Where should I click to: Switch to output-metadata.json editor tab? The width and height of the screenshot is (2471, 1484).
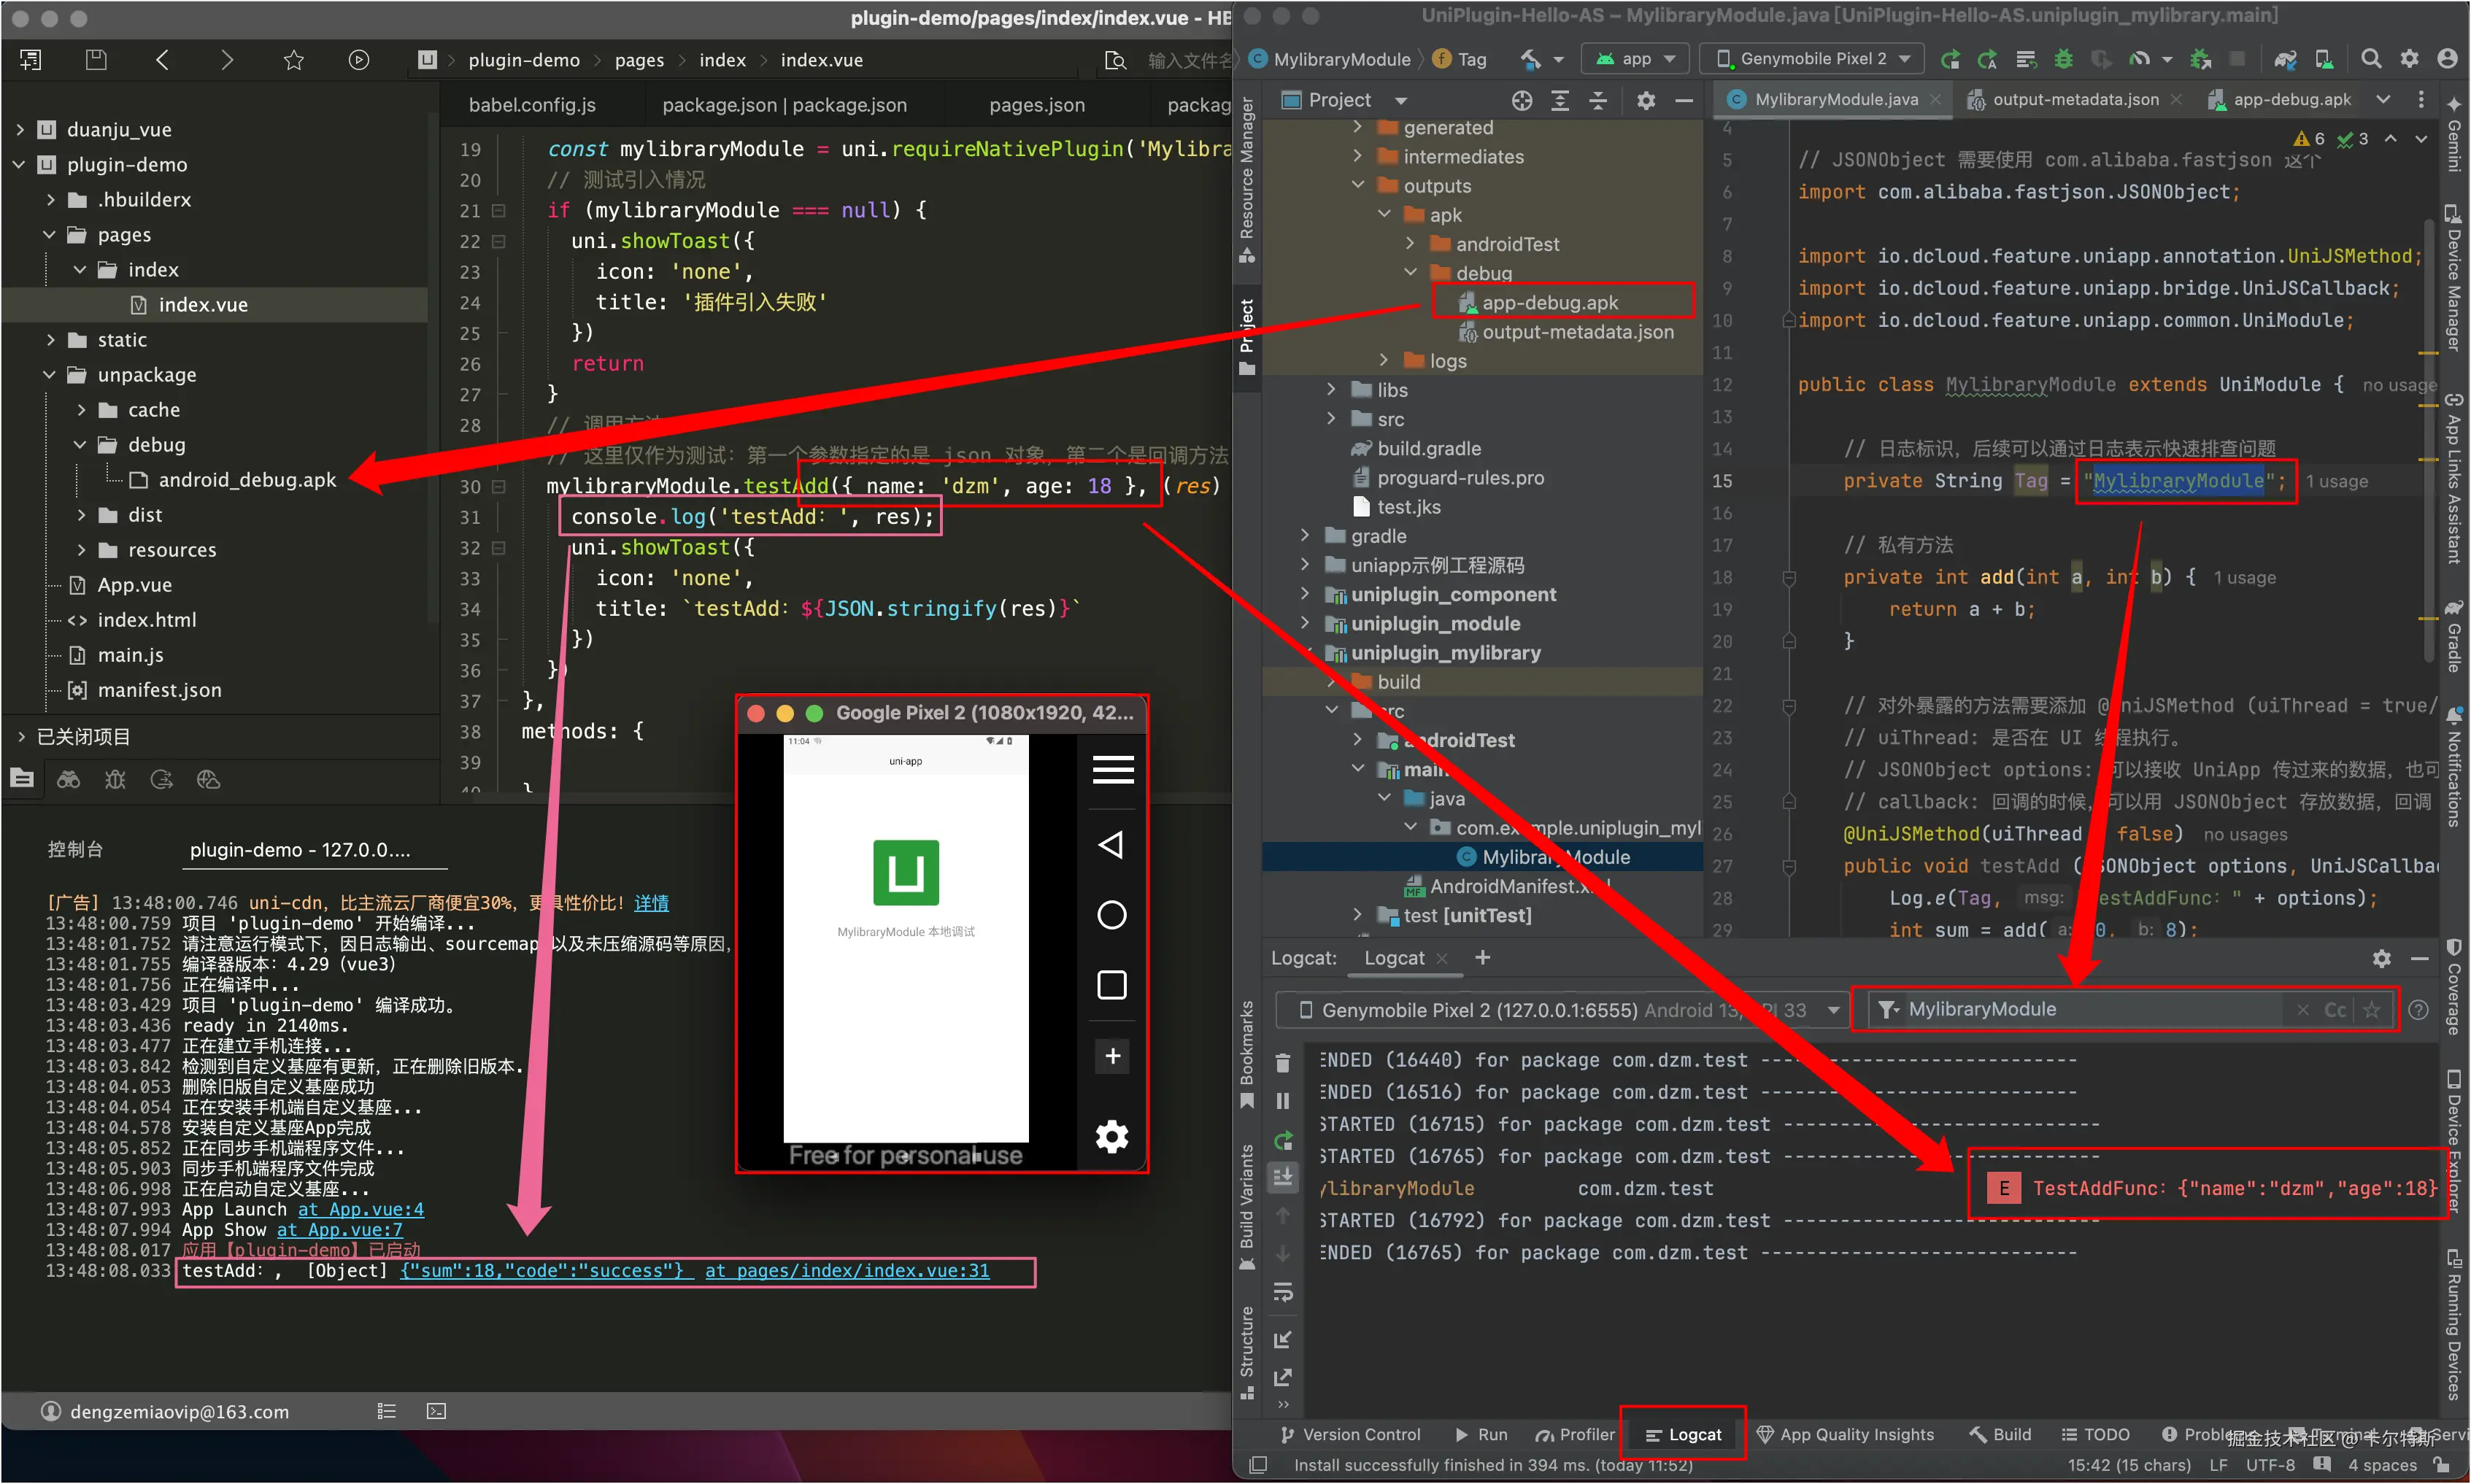tap(2075, 100)
